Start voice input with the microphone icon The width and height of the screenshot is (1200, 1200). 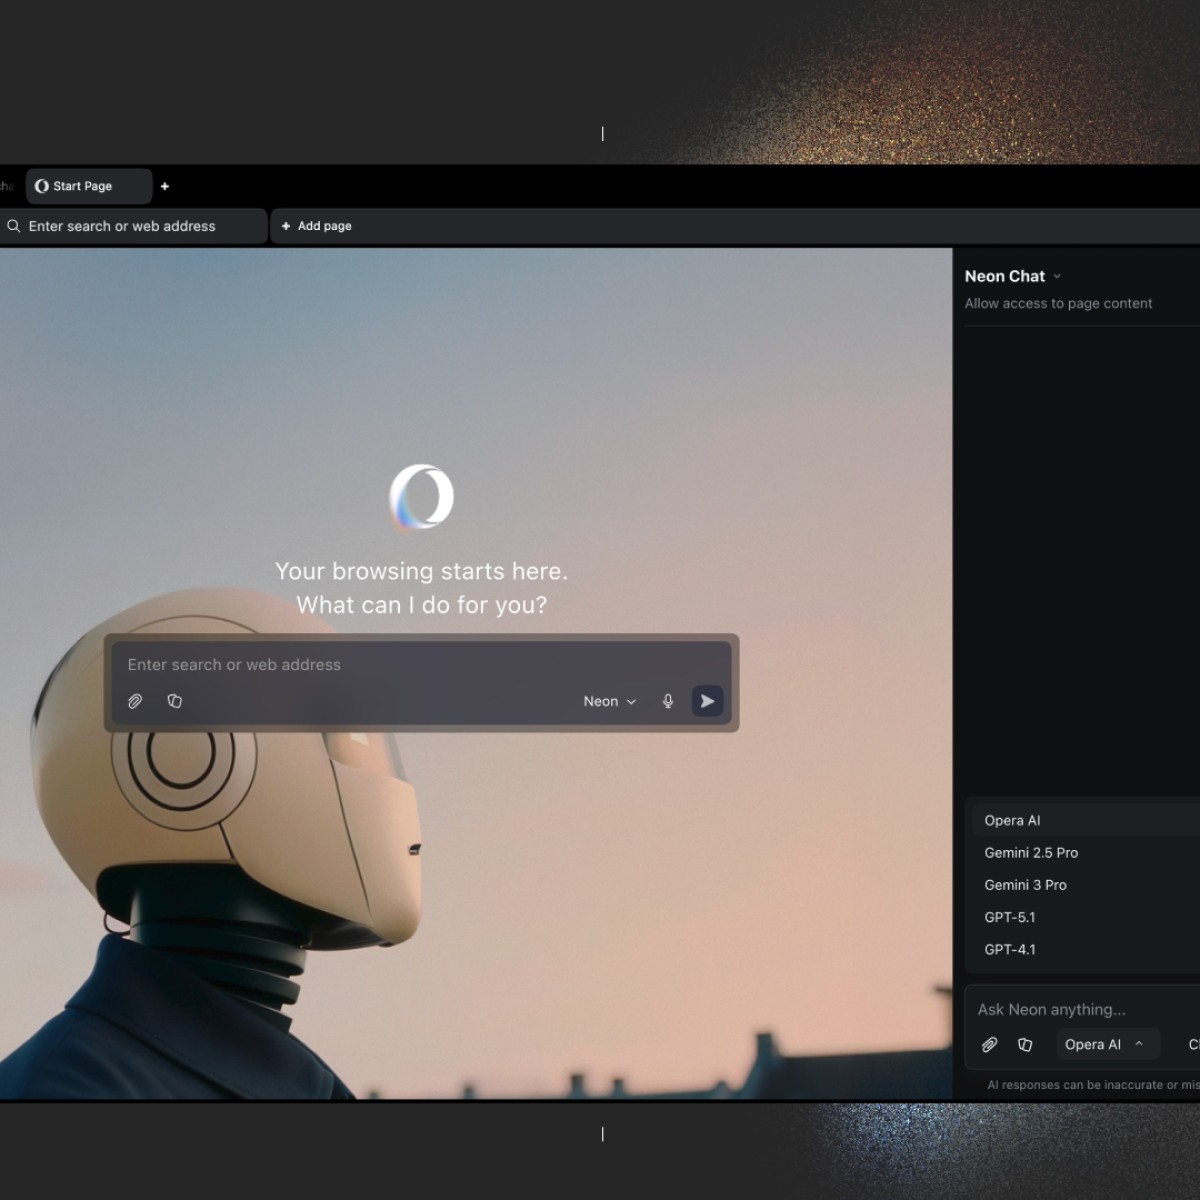click(667, 701)
